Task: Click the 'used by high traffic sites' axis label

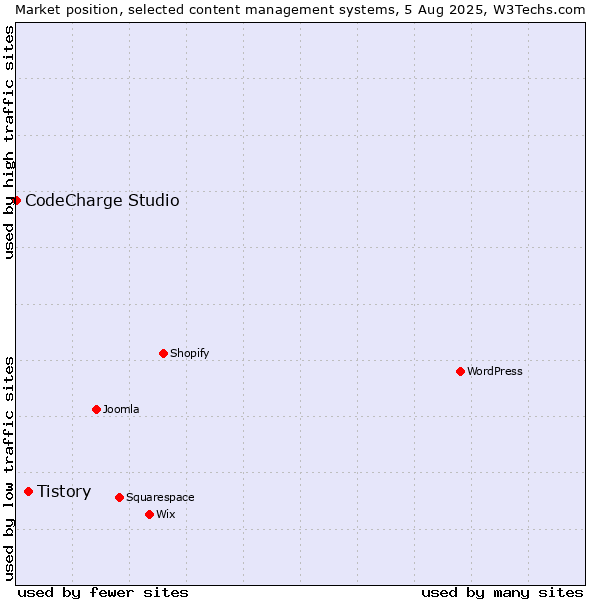Action: pos(8,142)
